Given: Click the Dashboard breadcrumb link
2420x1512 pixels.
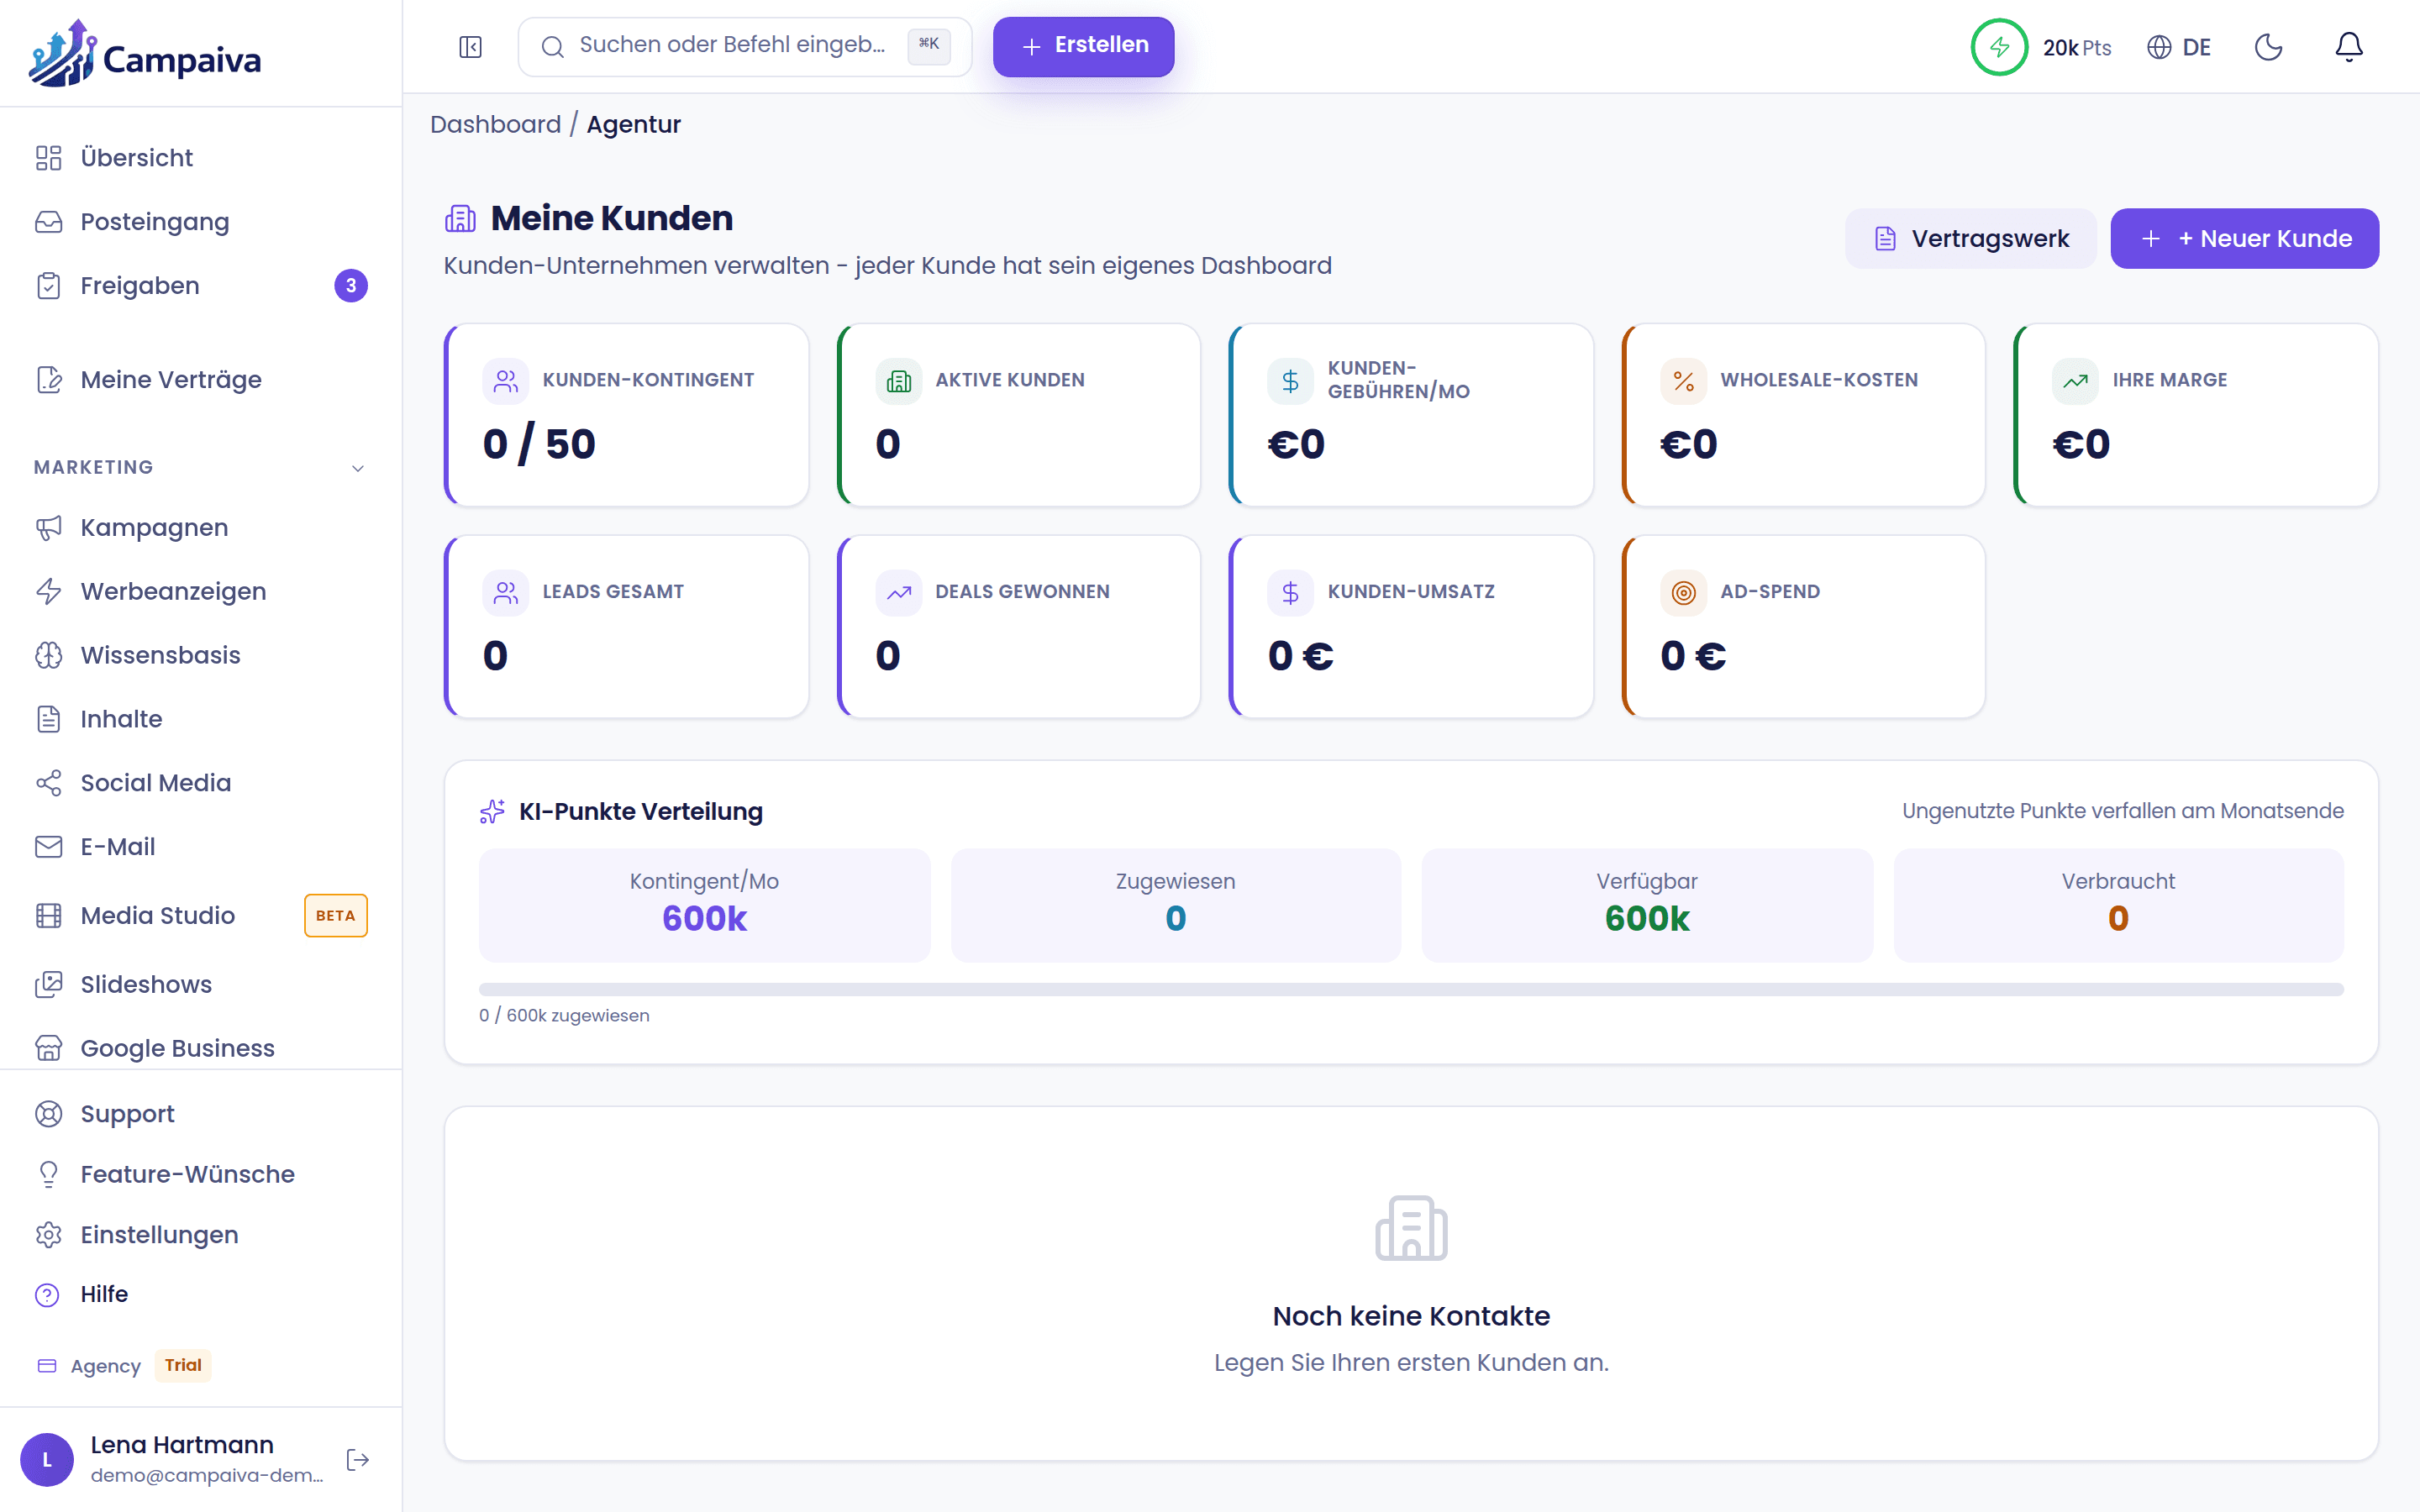Looking at the screenshot, I should [x=495, y=124].
